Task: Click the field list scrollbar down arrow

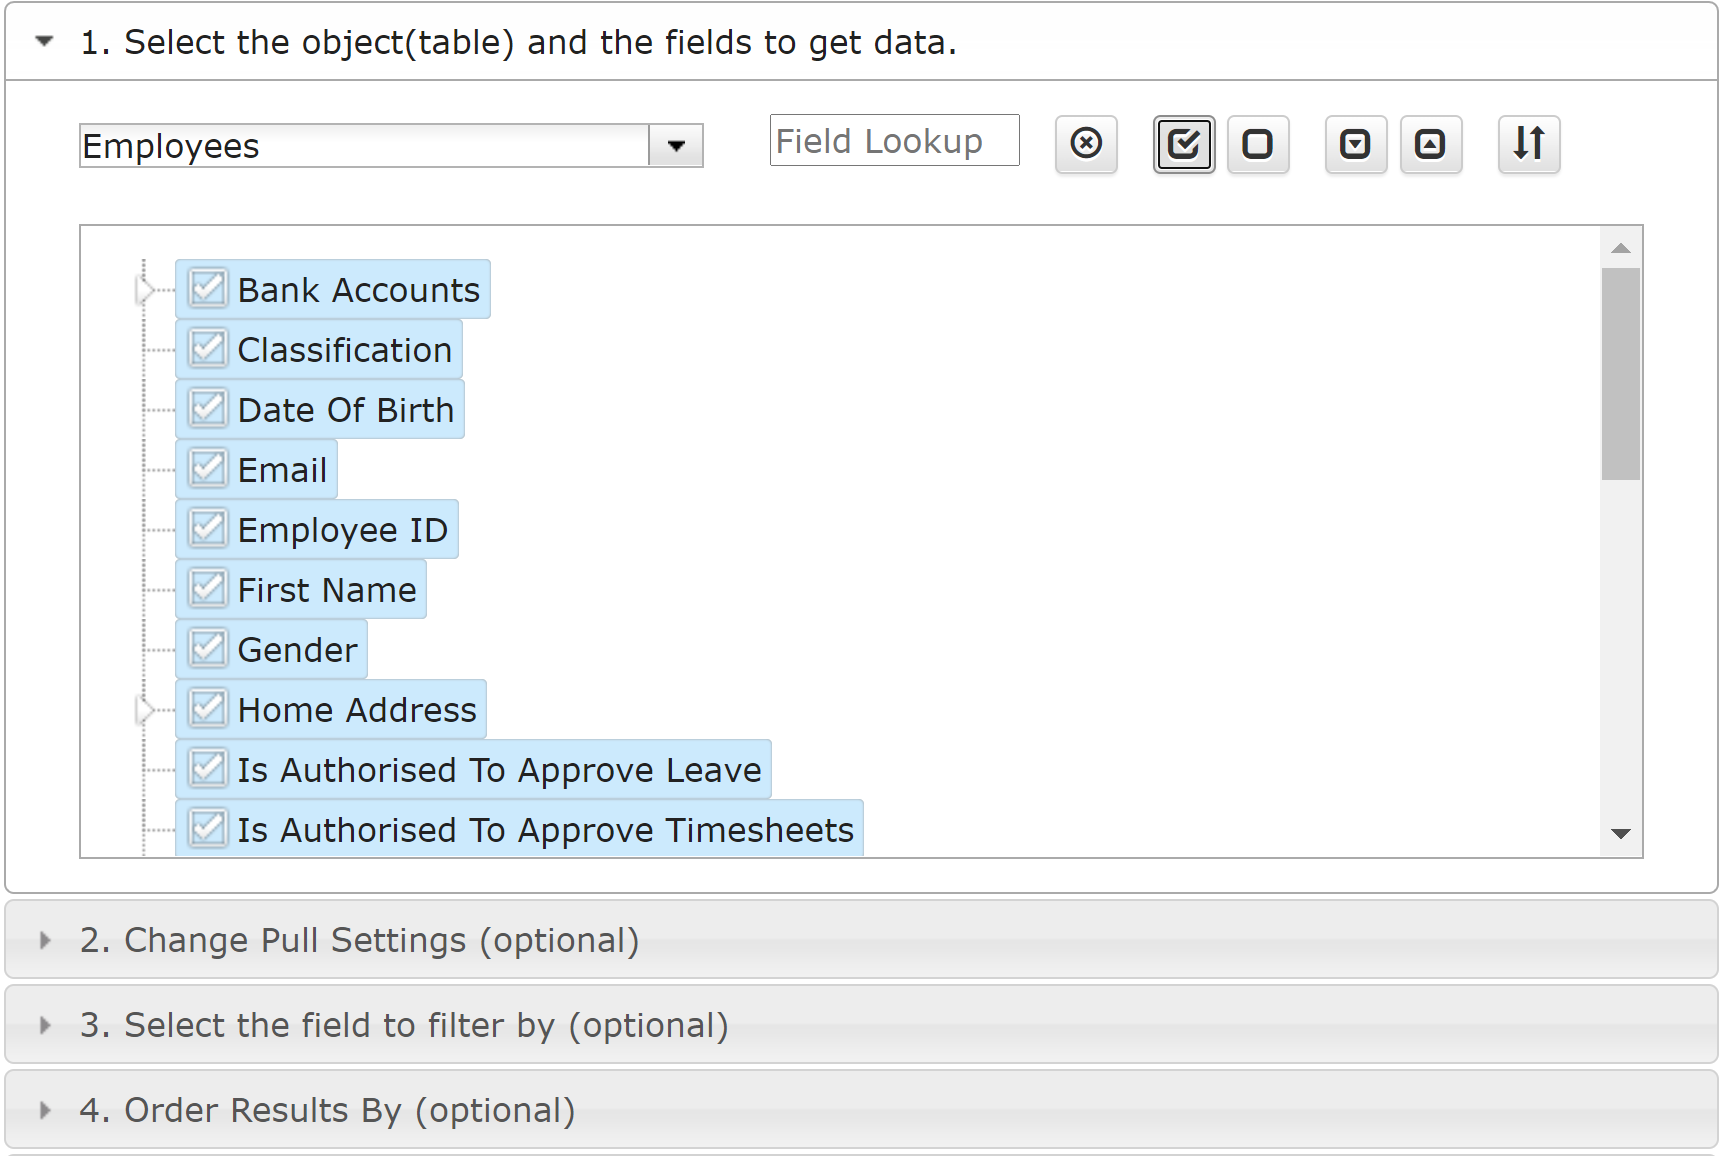Action: (x=1621, y=834)
